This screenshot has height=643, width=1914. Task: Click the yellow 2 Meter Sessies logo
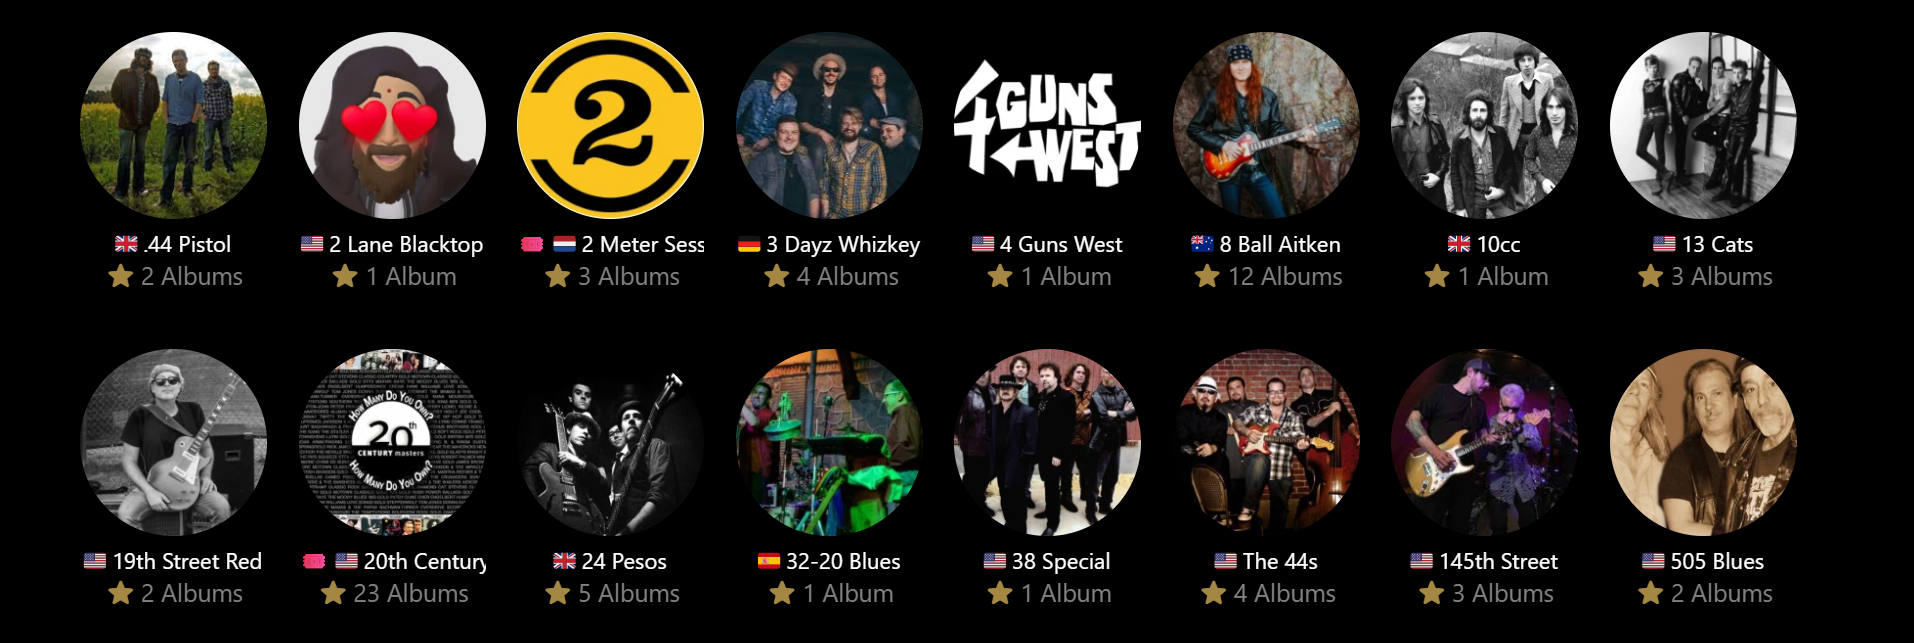pyautogui.click(x=610, y=125)
